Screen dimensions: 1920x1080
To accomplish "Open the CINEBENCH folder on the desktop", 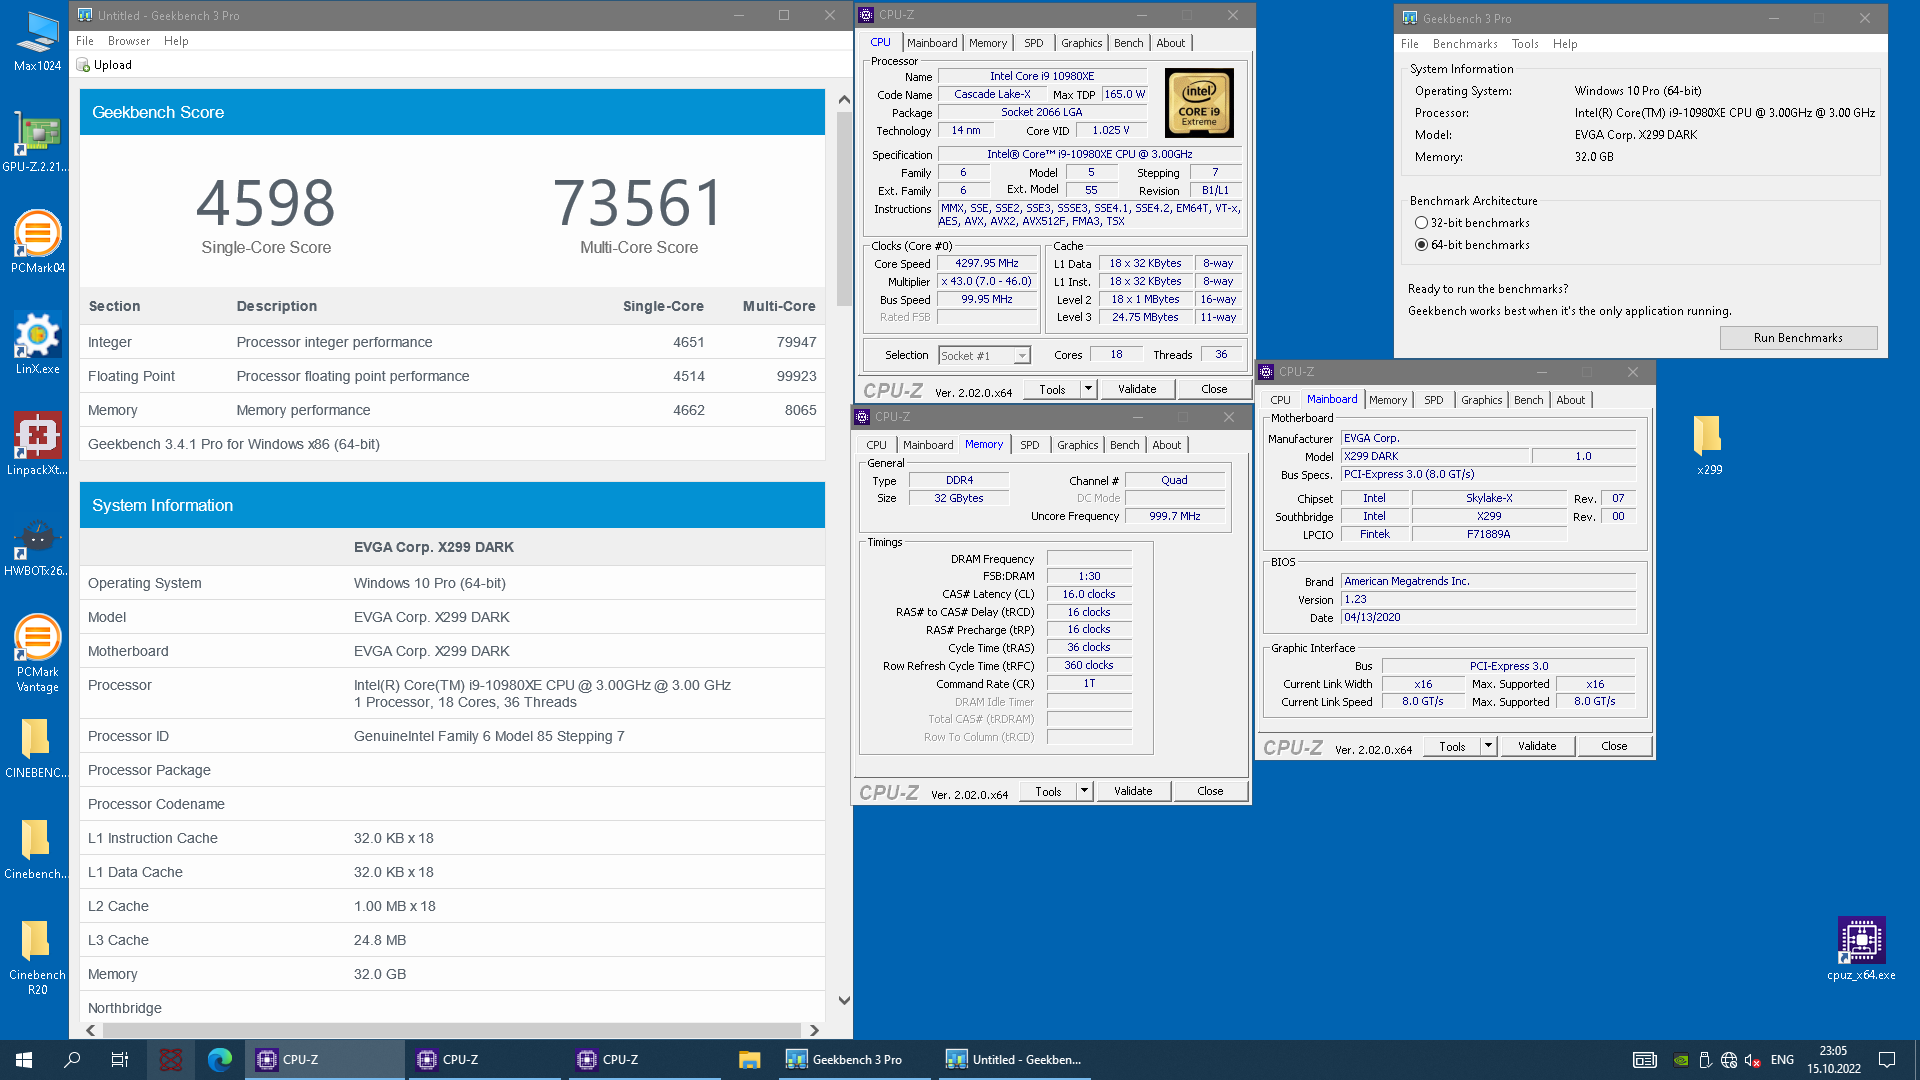I will (37, 747).
